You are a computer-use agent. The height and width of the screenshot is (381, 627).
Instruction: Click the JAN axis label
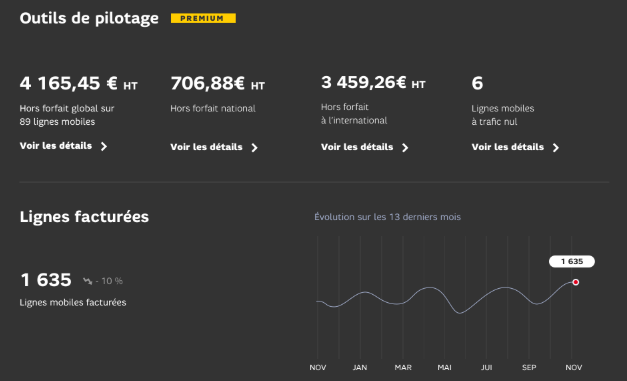[x=360, y=367]
